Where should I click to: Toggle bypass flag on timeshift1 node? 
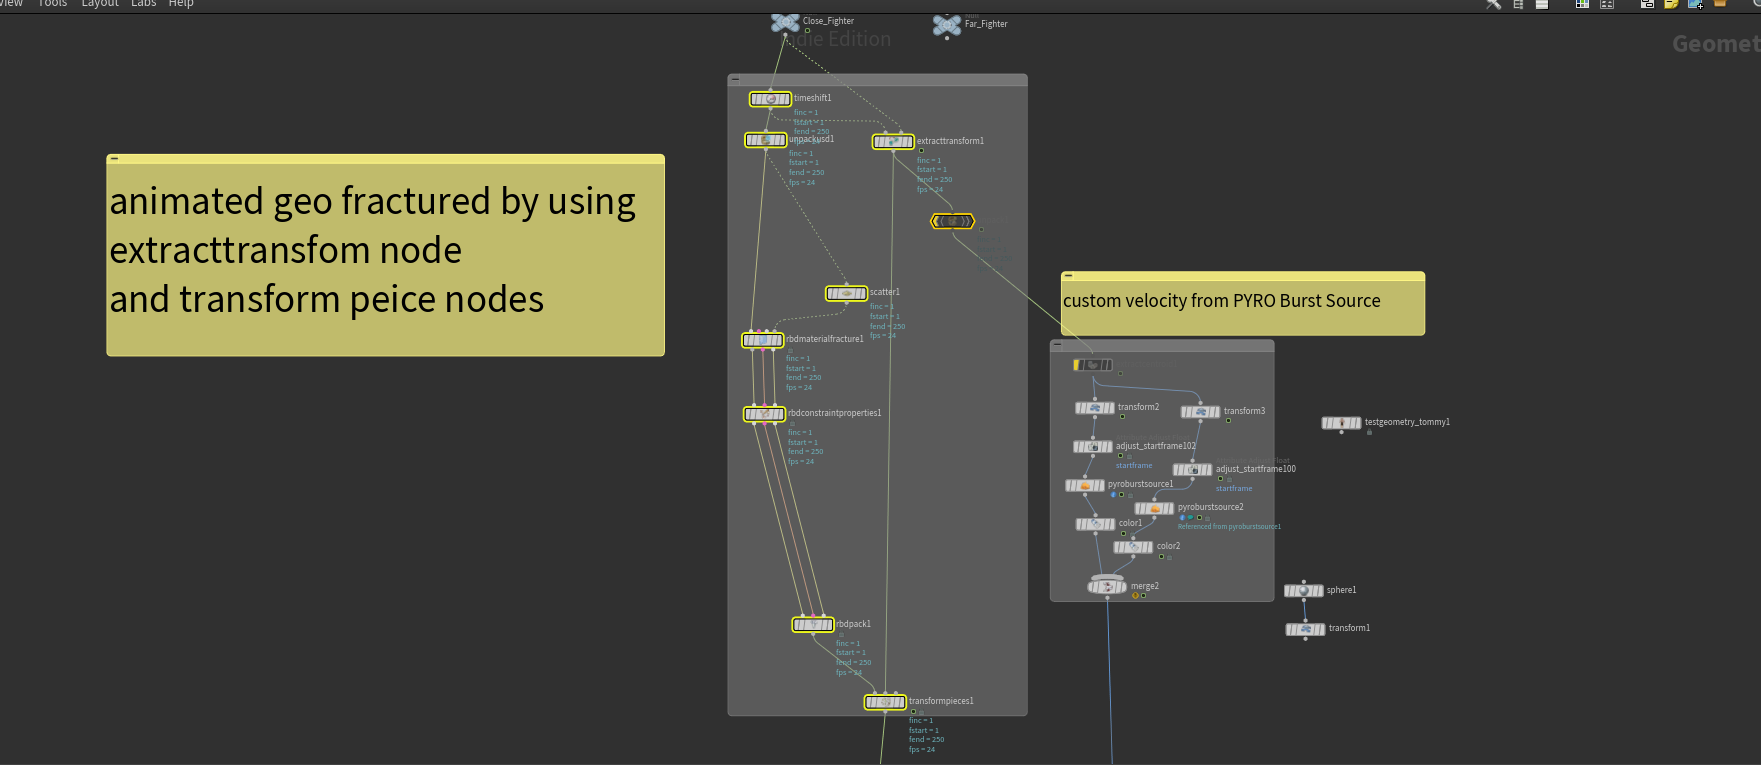click(755, 99)
